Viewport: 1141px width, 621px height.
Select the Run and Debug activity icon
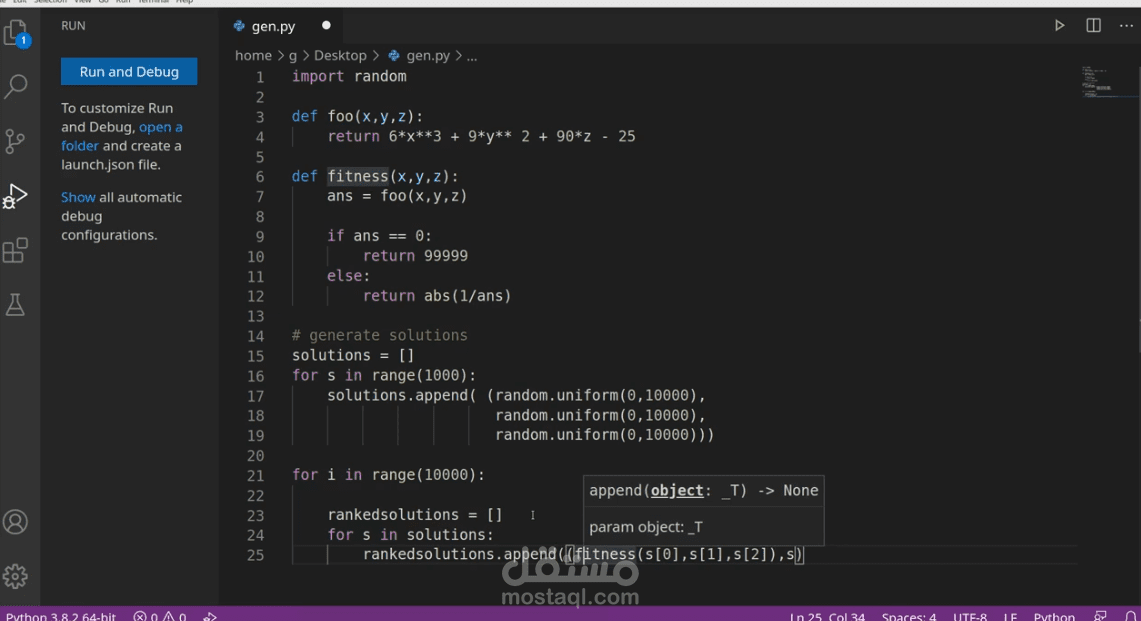click(15, 196)
